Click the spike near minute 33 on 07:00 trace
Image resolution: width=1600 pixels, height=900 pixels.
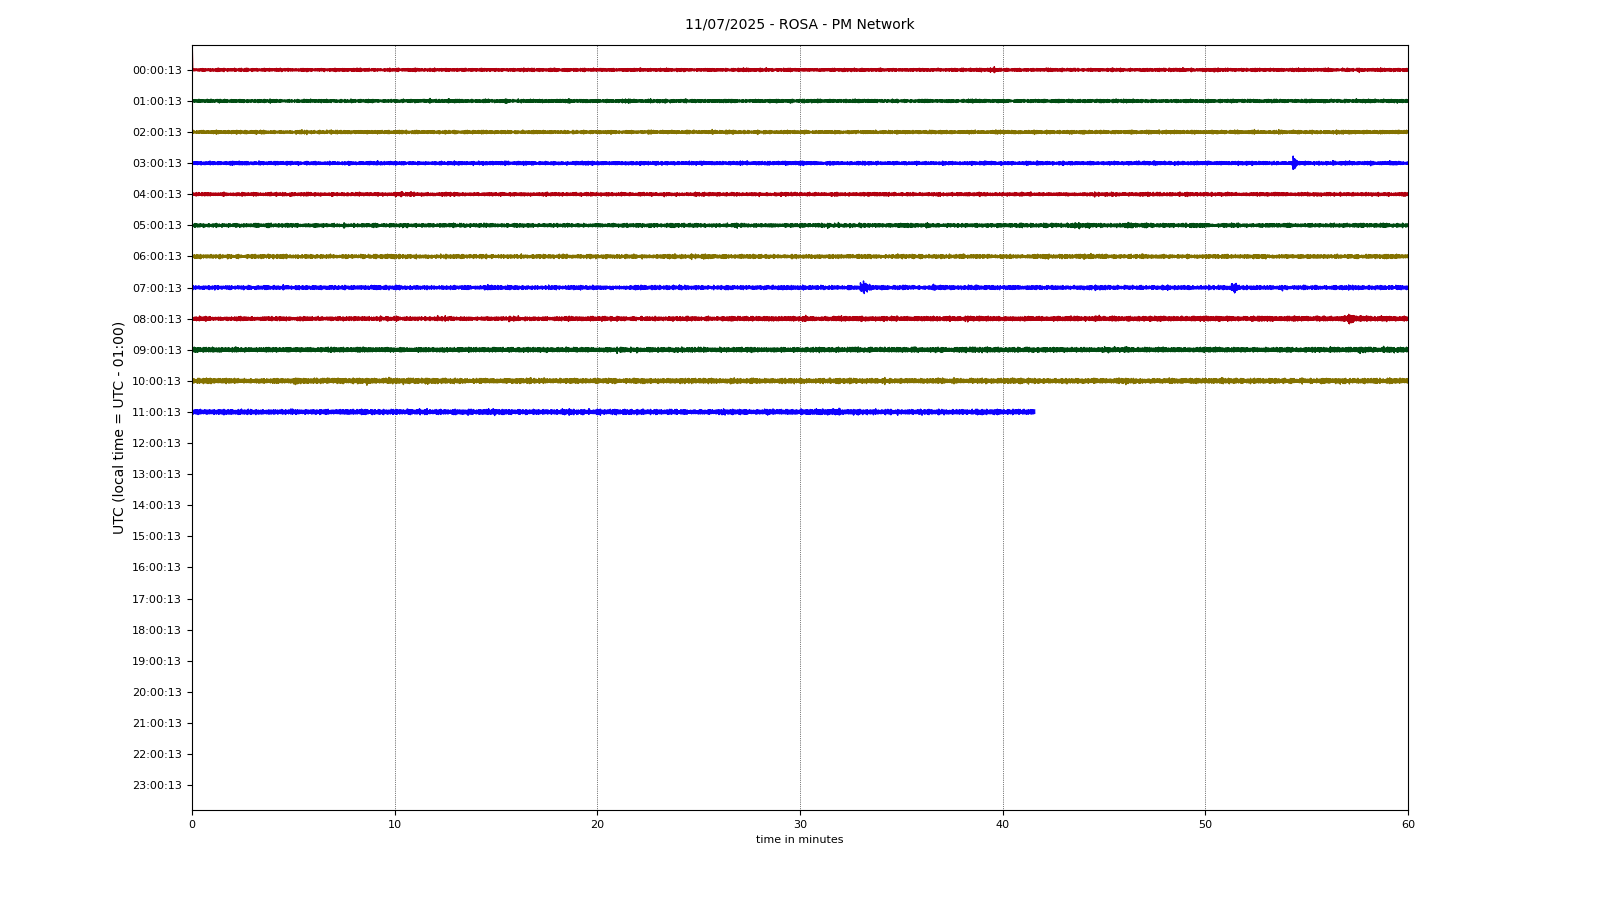(x=864, y=287)
